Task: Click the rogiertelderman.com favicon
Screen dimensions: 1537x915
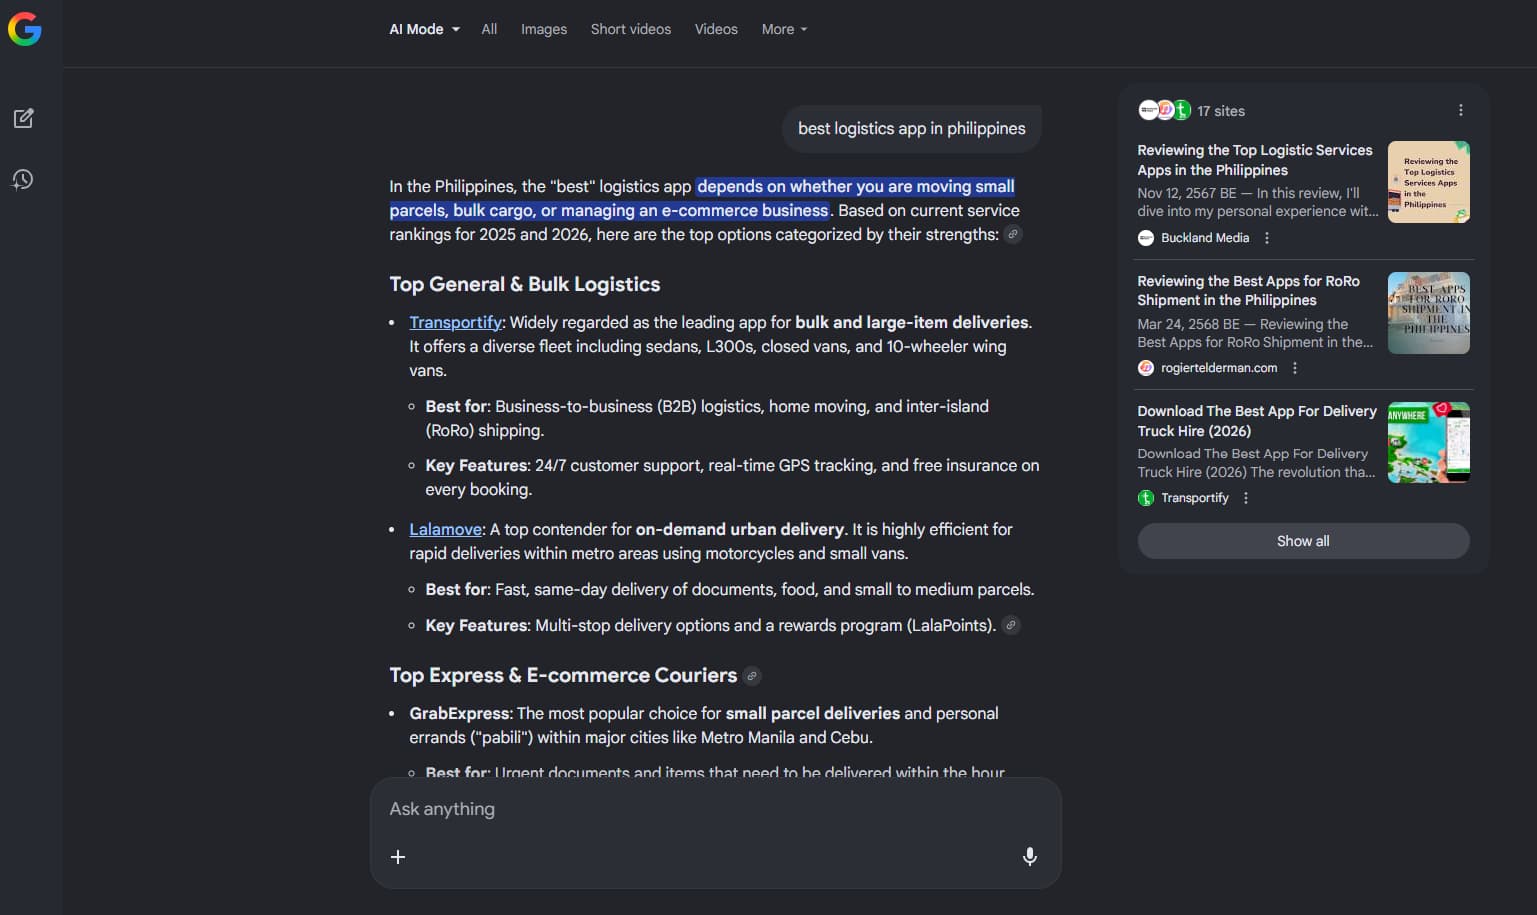Action: 1146,368
